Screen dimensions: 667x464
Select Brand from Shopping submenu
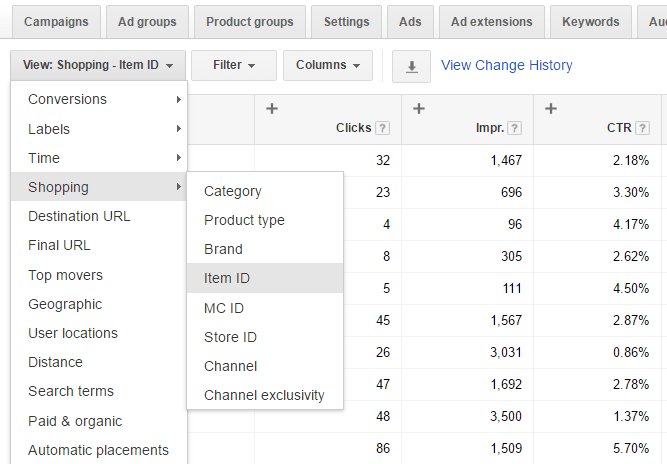coord(223,249)
